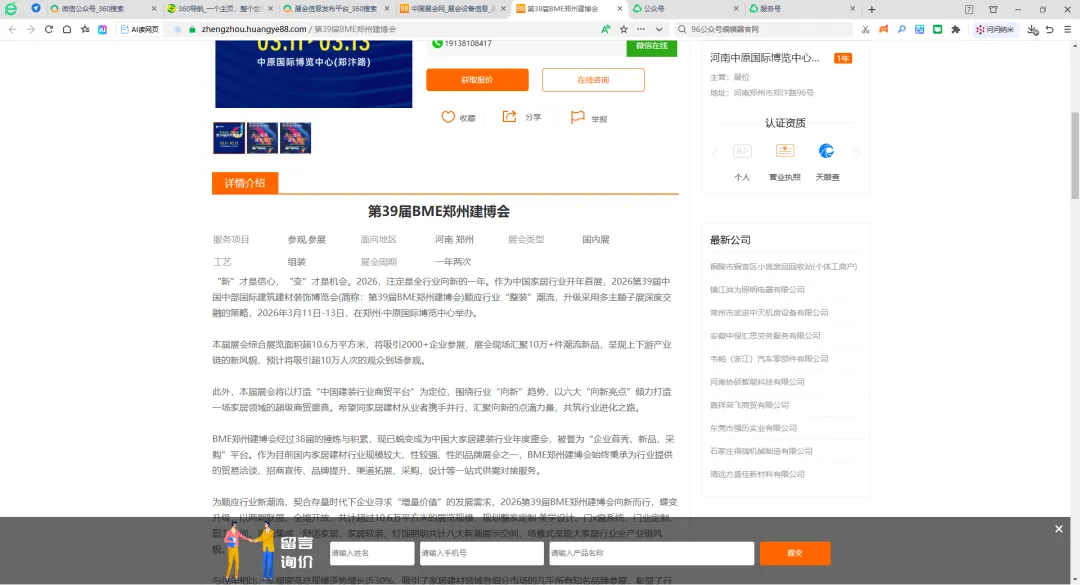Click the 举报 flag icon
Viewport: 1080px width, 585px height.
pyautogui.click(x=577, y=118)
